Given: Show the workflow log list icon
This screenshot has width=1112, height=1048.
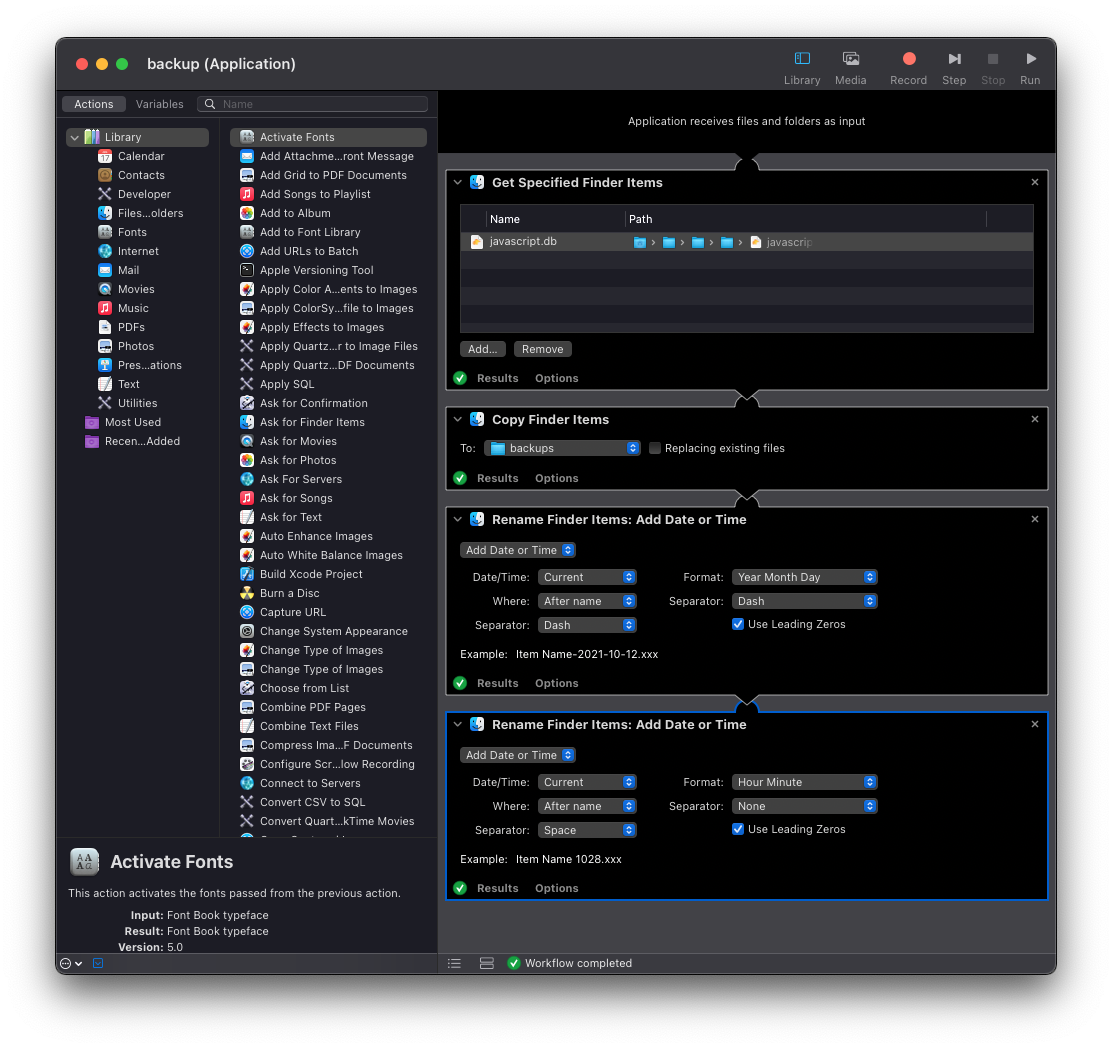Looking at the screenshot, I should click(x=454, y=963).
